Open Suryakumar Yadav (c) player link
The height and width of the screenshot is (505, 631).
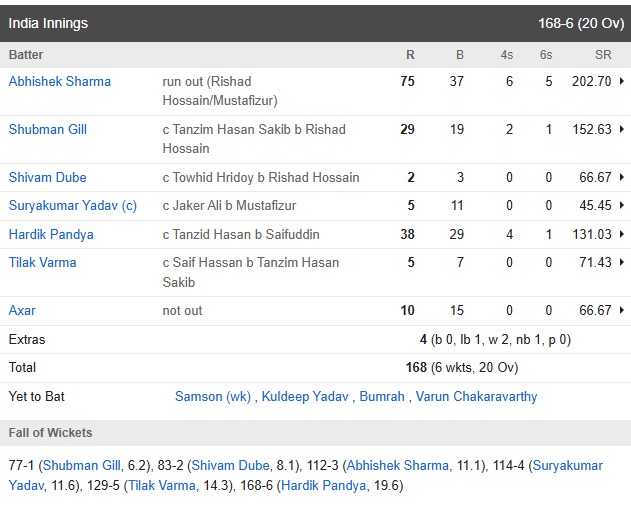73,206
